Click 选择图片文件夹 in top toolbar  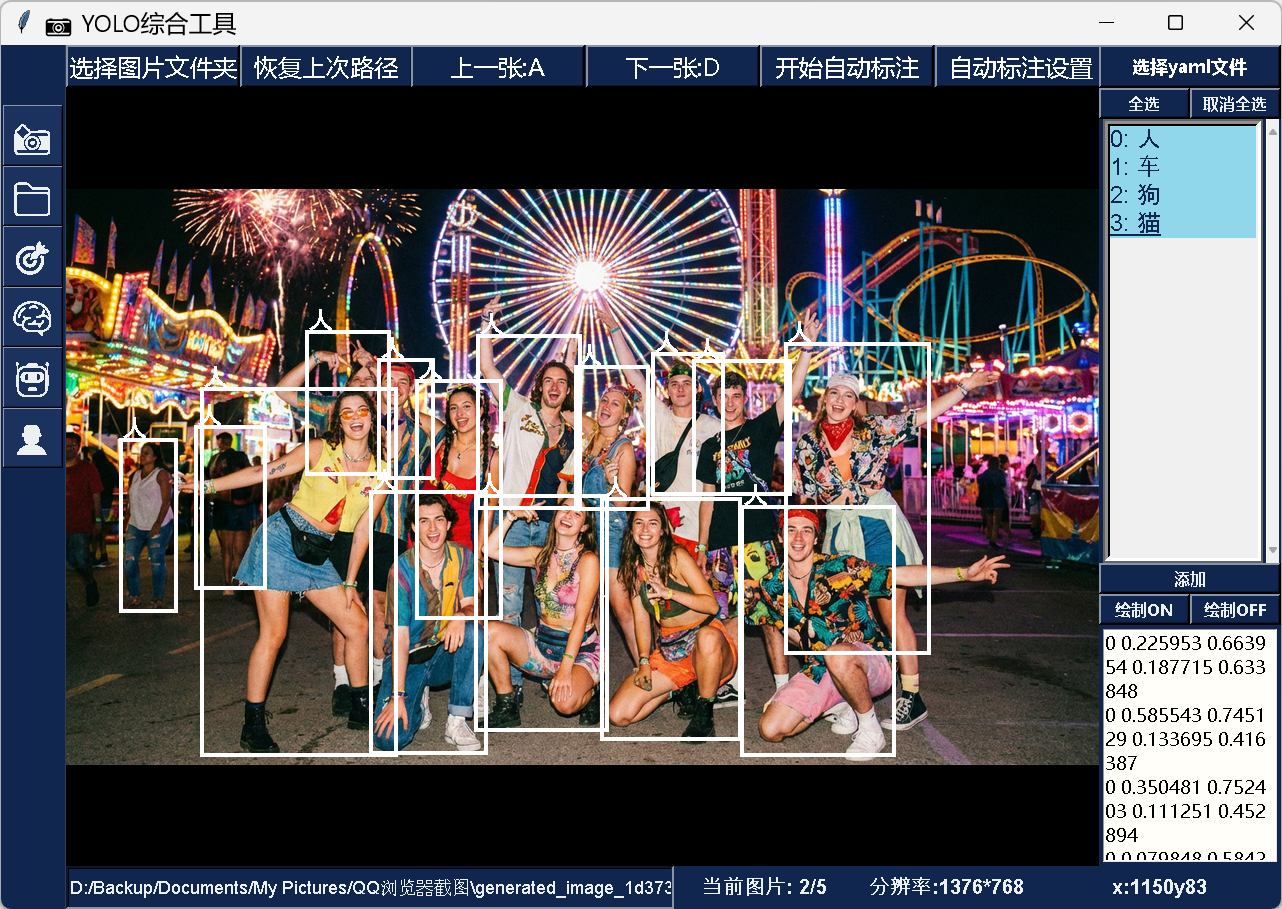click(153, 68)
